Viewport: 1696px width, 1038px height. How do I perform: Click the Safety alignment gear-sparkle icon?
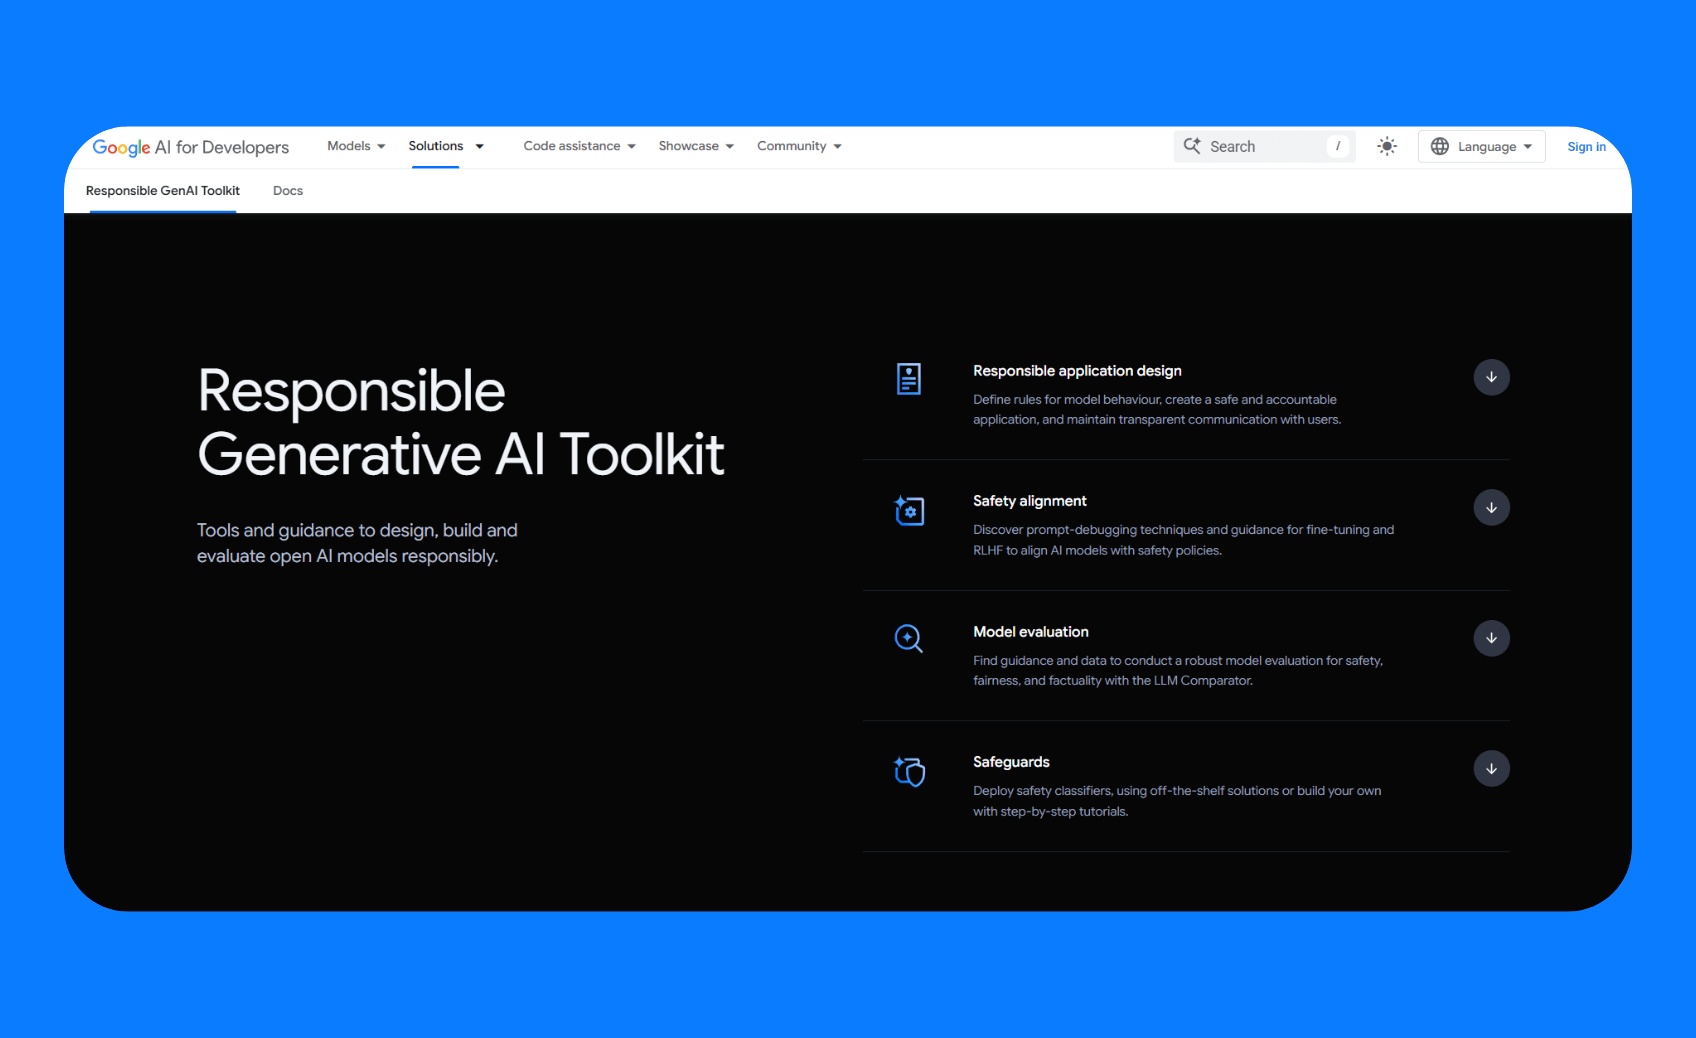pyautogui.click(x=909, y=510)
